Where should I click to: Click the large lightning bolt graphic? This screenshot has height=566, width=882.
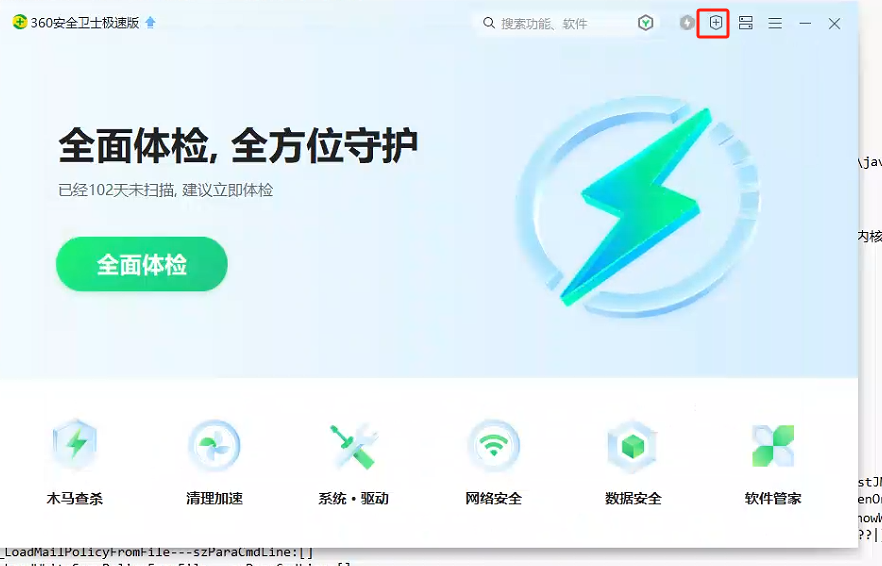(x=638, y=206)
